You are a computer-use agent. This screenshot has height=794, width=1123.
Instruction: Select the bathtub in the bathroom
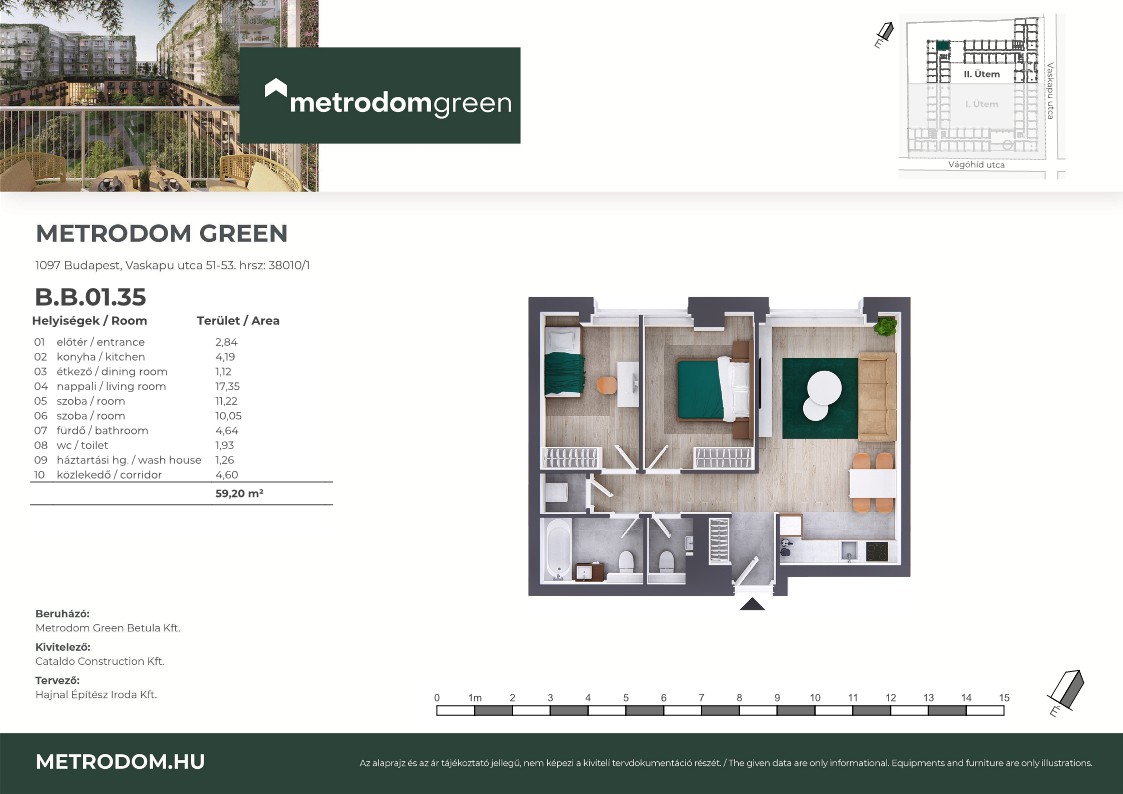[559, 549]
